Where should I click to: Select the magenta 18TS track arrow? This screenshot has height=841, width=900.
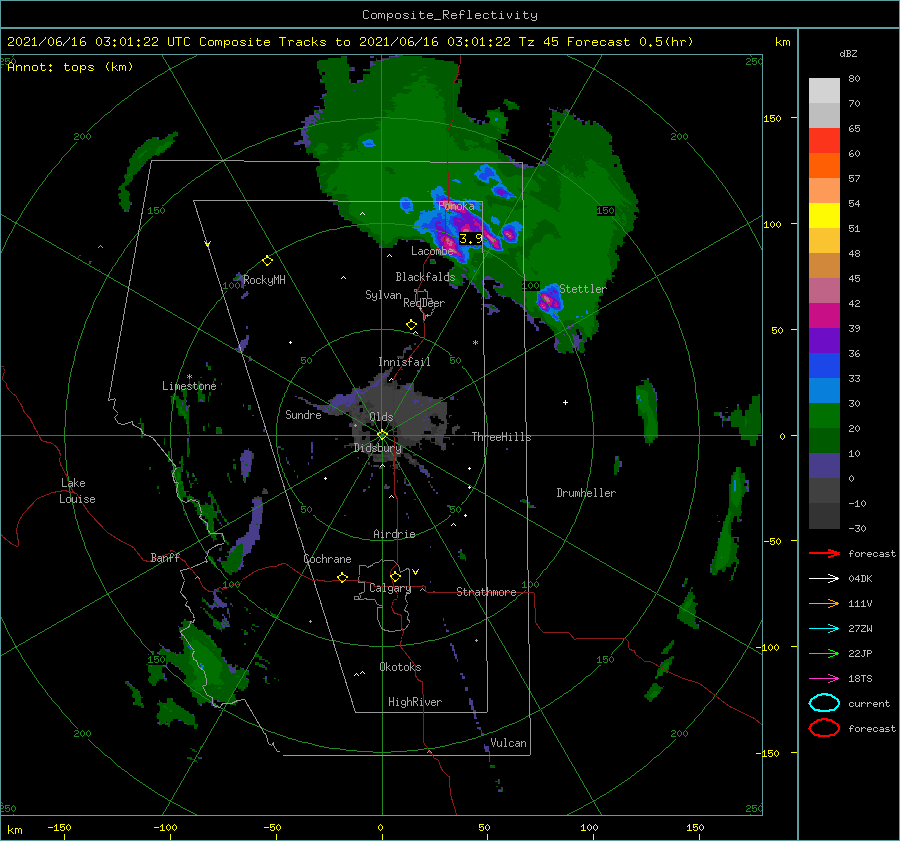tap(824, 679)
